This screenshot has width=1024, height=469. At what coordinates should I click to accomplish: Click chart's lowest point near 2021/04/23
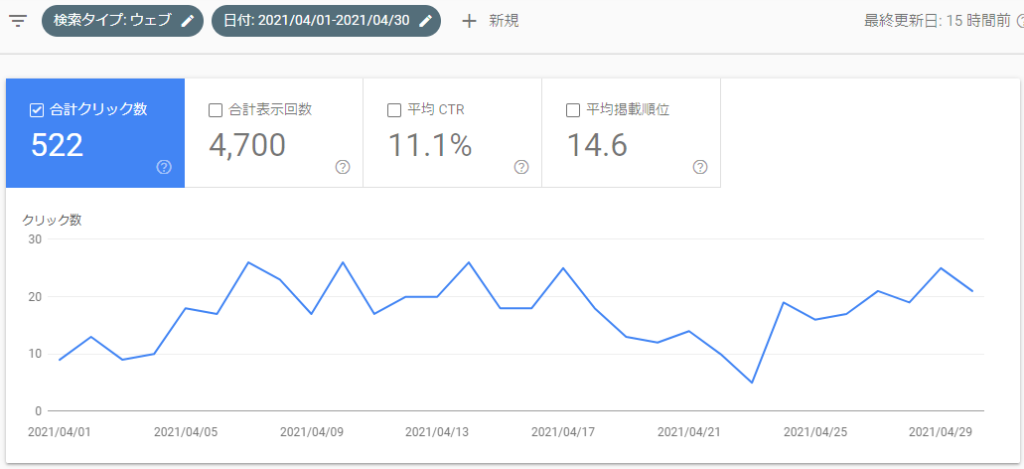[x=751, y=382]
